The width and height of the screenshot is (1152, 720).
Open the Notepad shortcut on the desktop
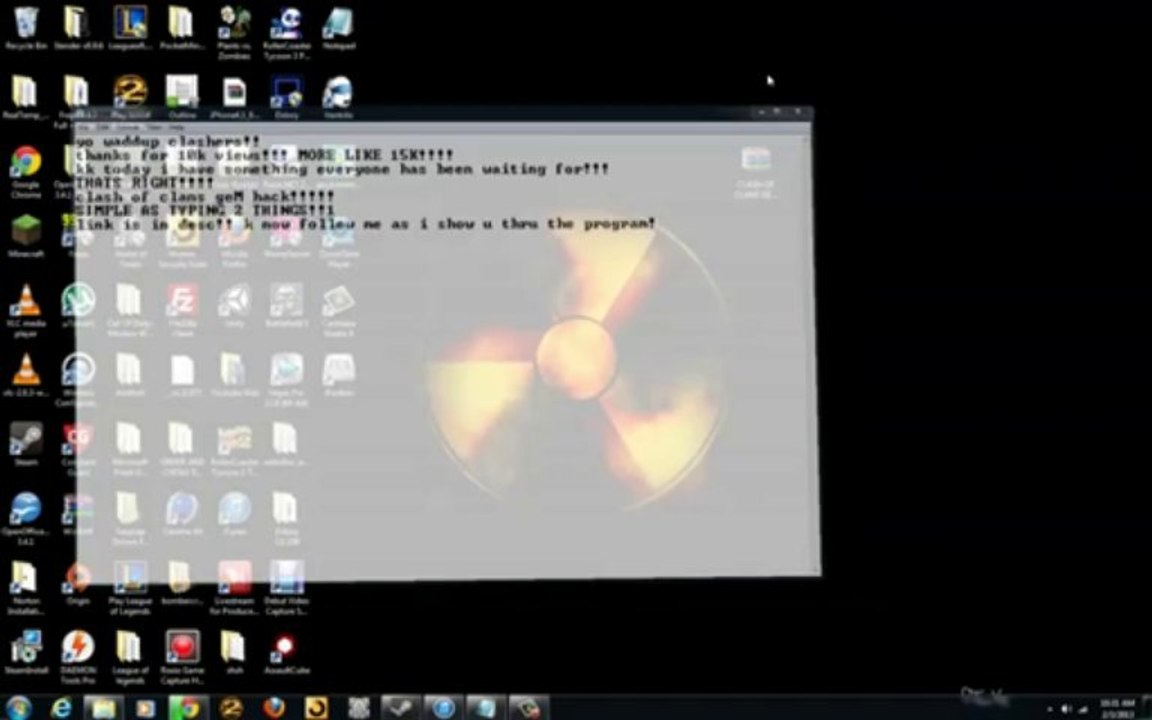(339, 28)
